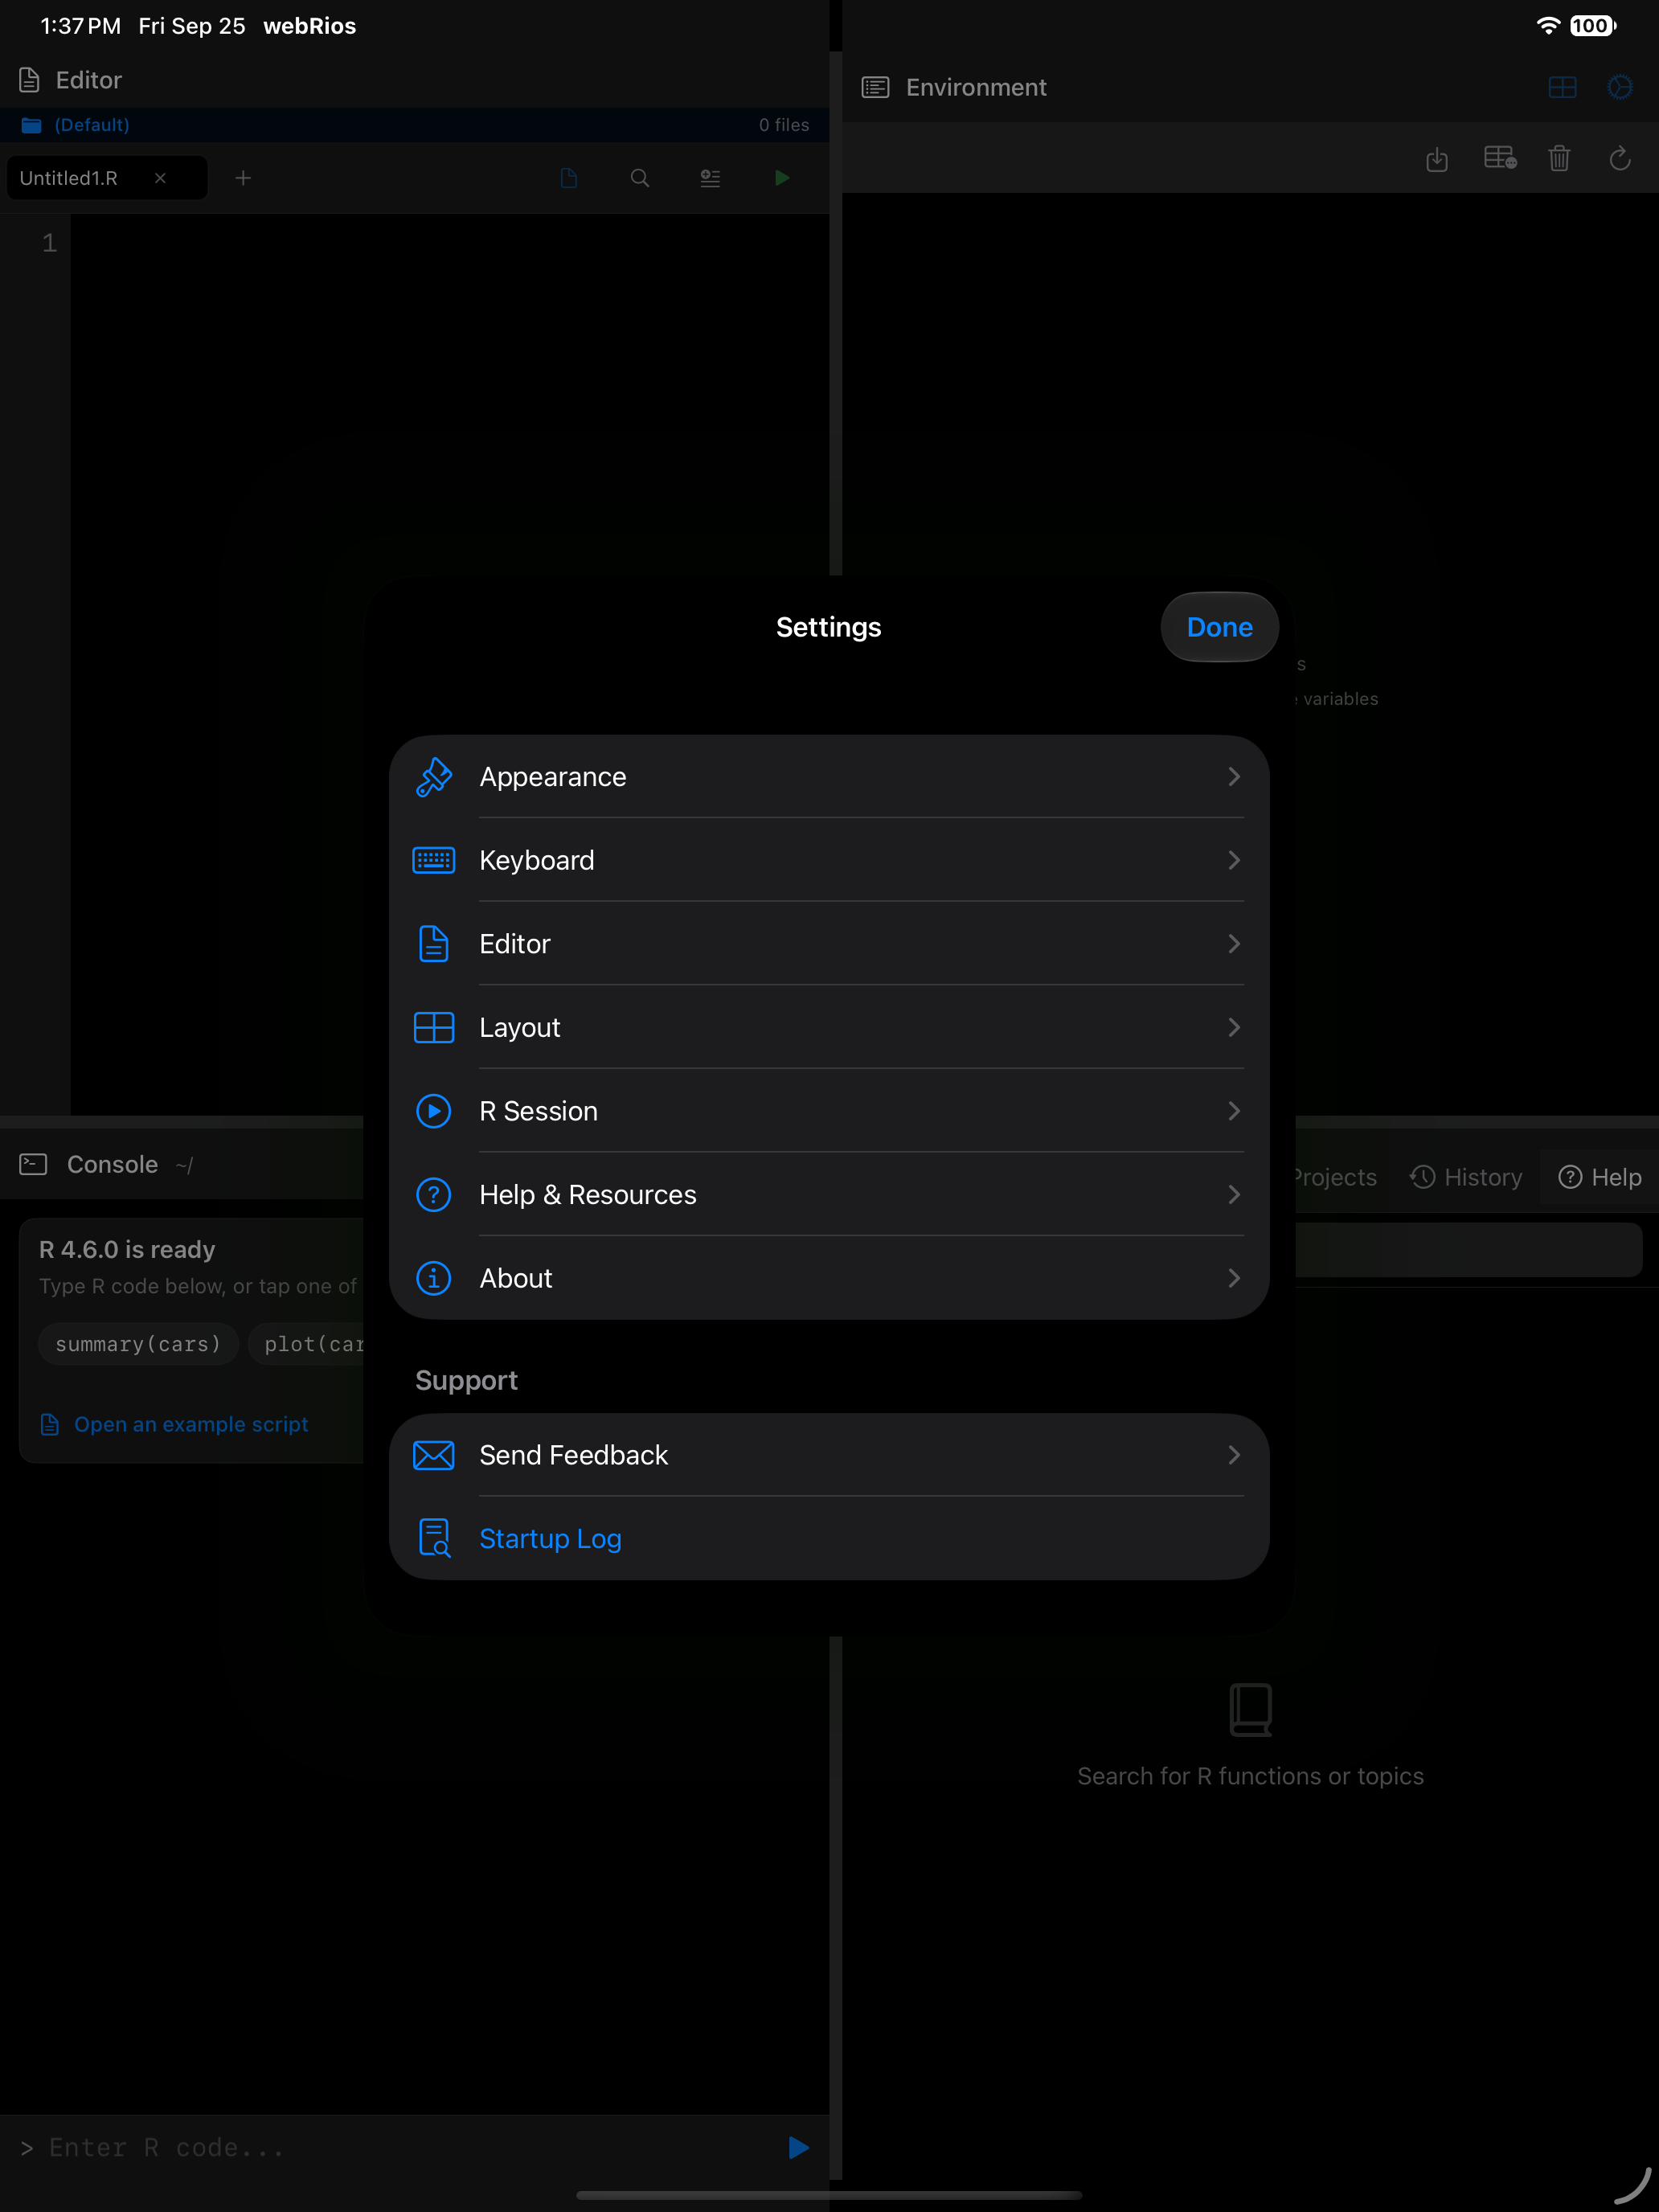Expand the Editor row chevron in Settings
The image size is (1659, 2212).
tap(1234, 944)
